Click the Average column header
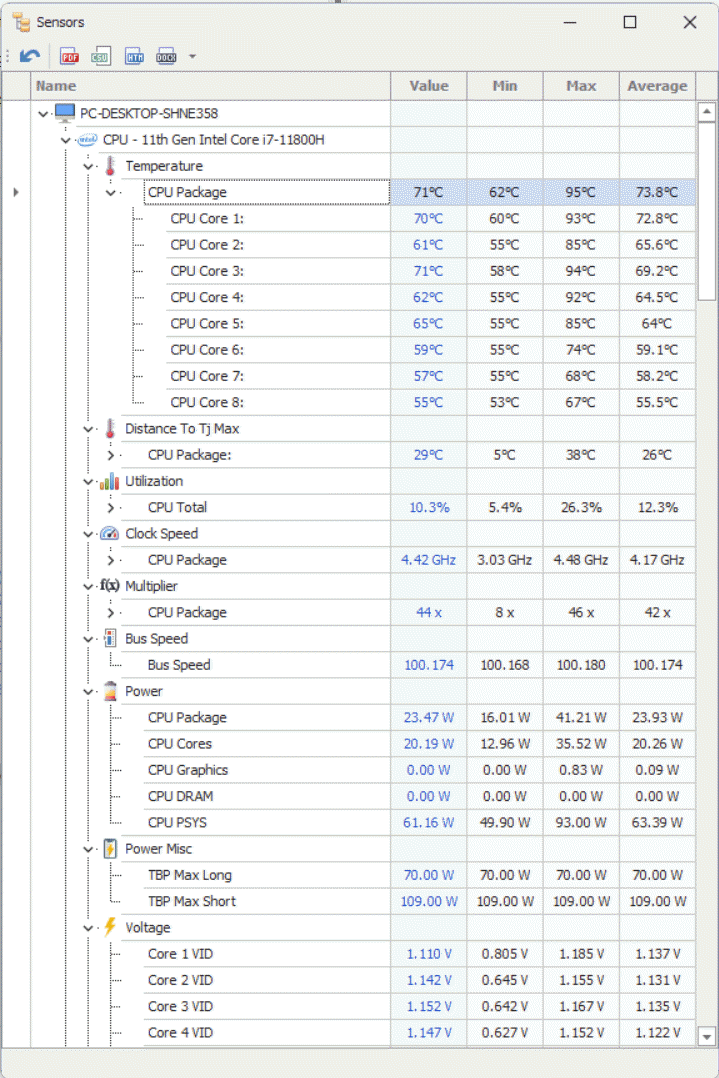 coord(657,86)
